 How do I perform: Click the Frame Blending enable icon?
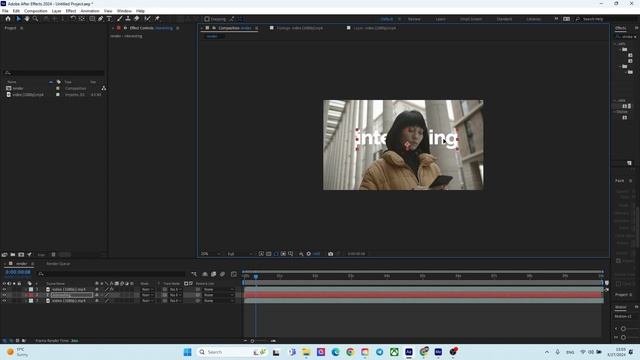coord(213,274)
